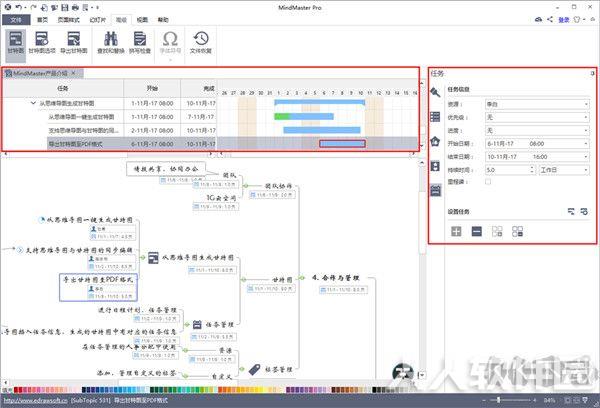This screenshot has height=408, width=600.
Task: Toggle the 里程碑 milestone checkbox
Action: [x=488, y=182]
